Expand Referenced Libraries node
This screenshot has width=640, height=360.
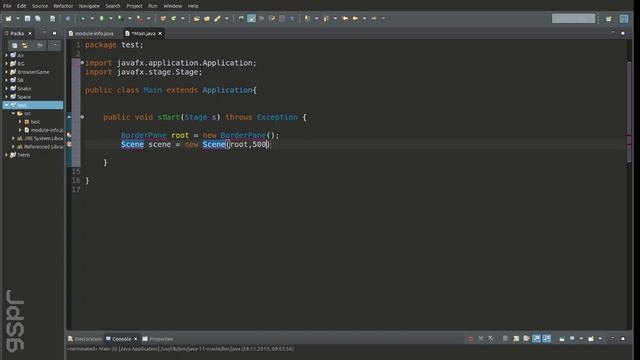pos(13,147)
